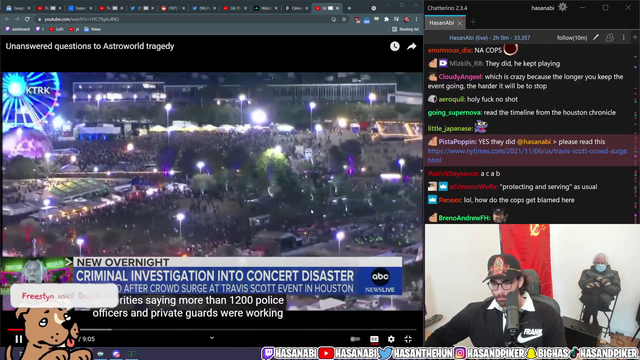640x360 pixels.
Task: Open the Chrome extensions puzzle icon
Action: tap(386, 19)
